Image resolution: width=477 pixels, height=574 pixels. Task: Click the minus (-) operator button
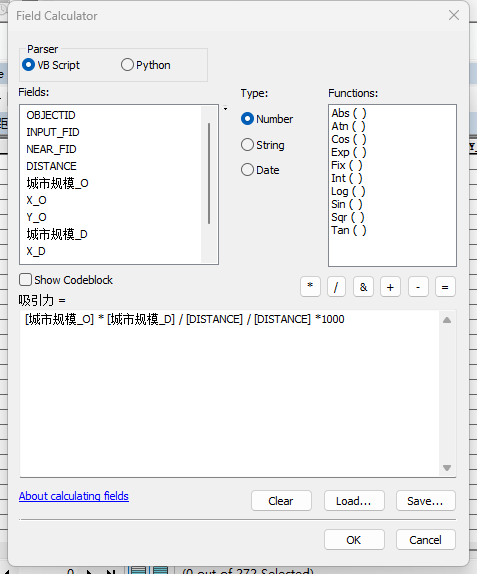(x=418, y=287)
